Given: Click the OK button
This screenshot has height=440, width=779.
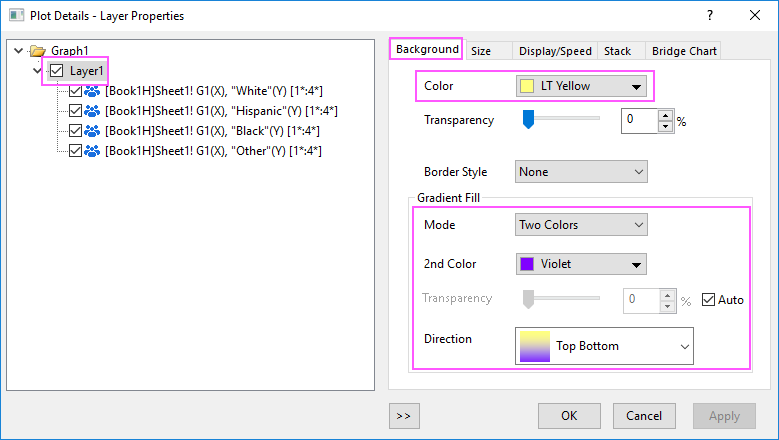Looking at the screenshot, I should [569, 416].
